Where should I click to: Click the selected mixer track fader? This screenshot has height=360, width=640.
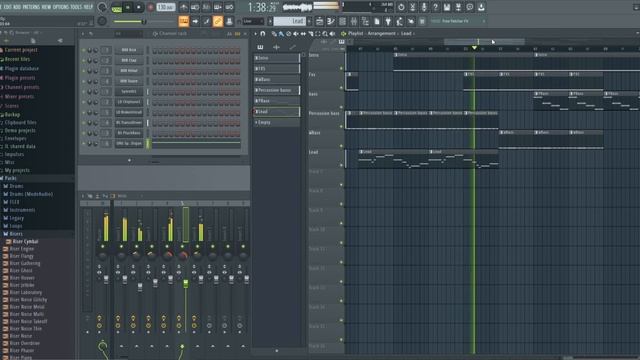click(186, 283)
